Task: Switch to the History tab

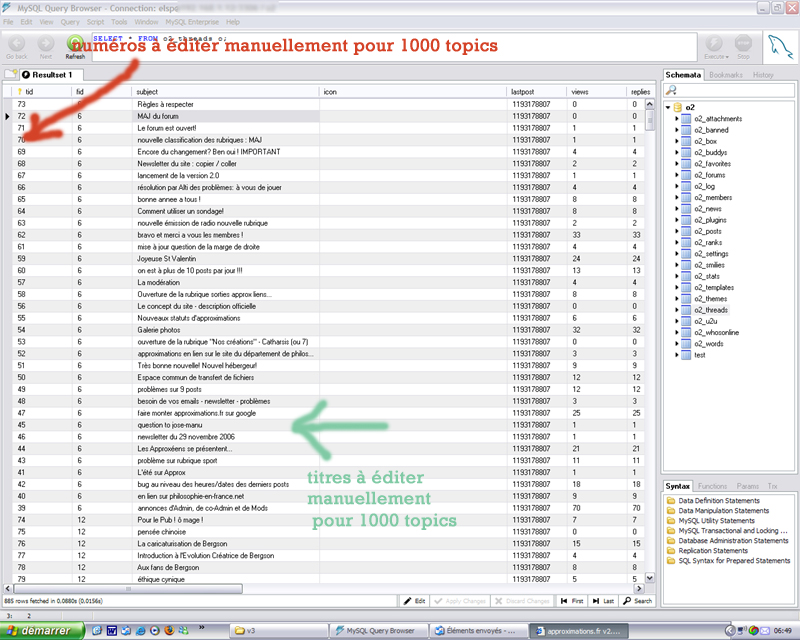Action: tap(763, 75)
